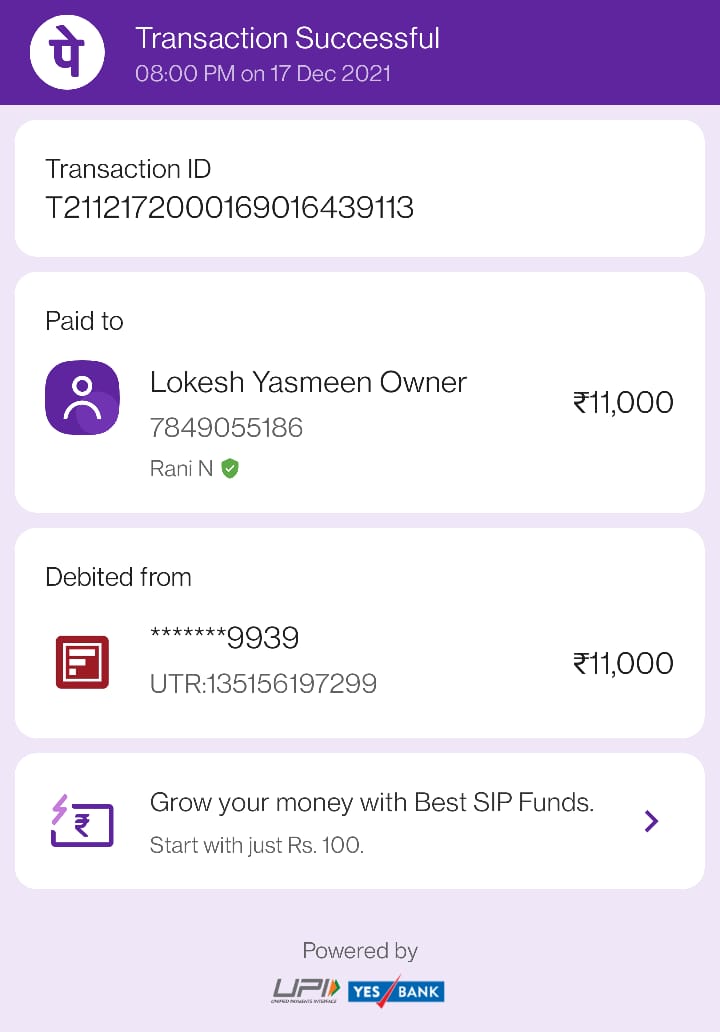Click the UPI logo
The height and width of the screenshot is (1032, 720).
[x=307, y=991]
